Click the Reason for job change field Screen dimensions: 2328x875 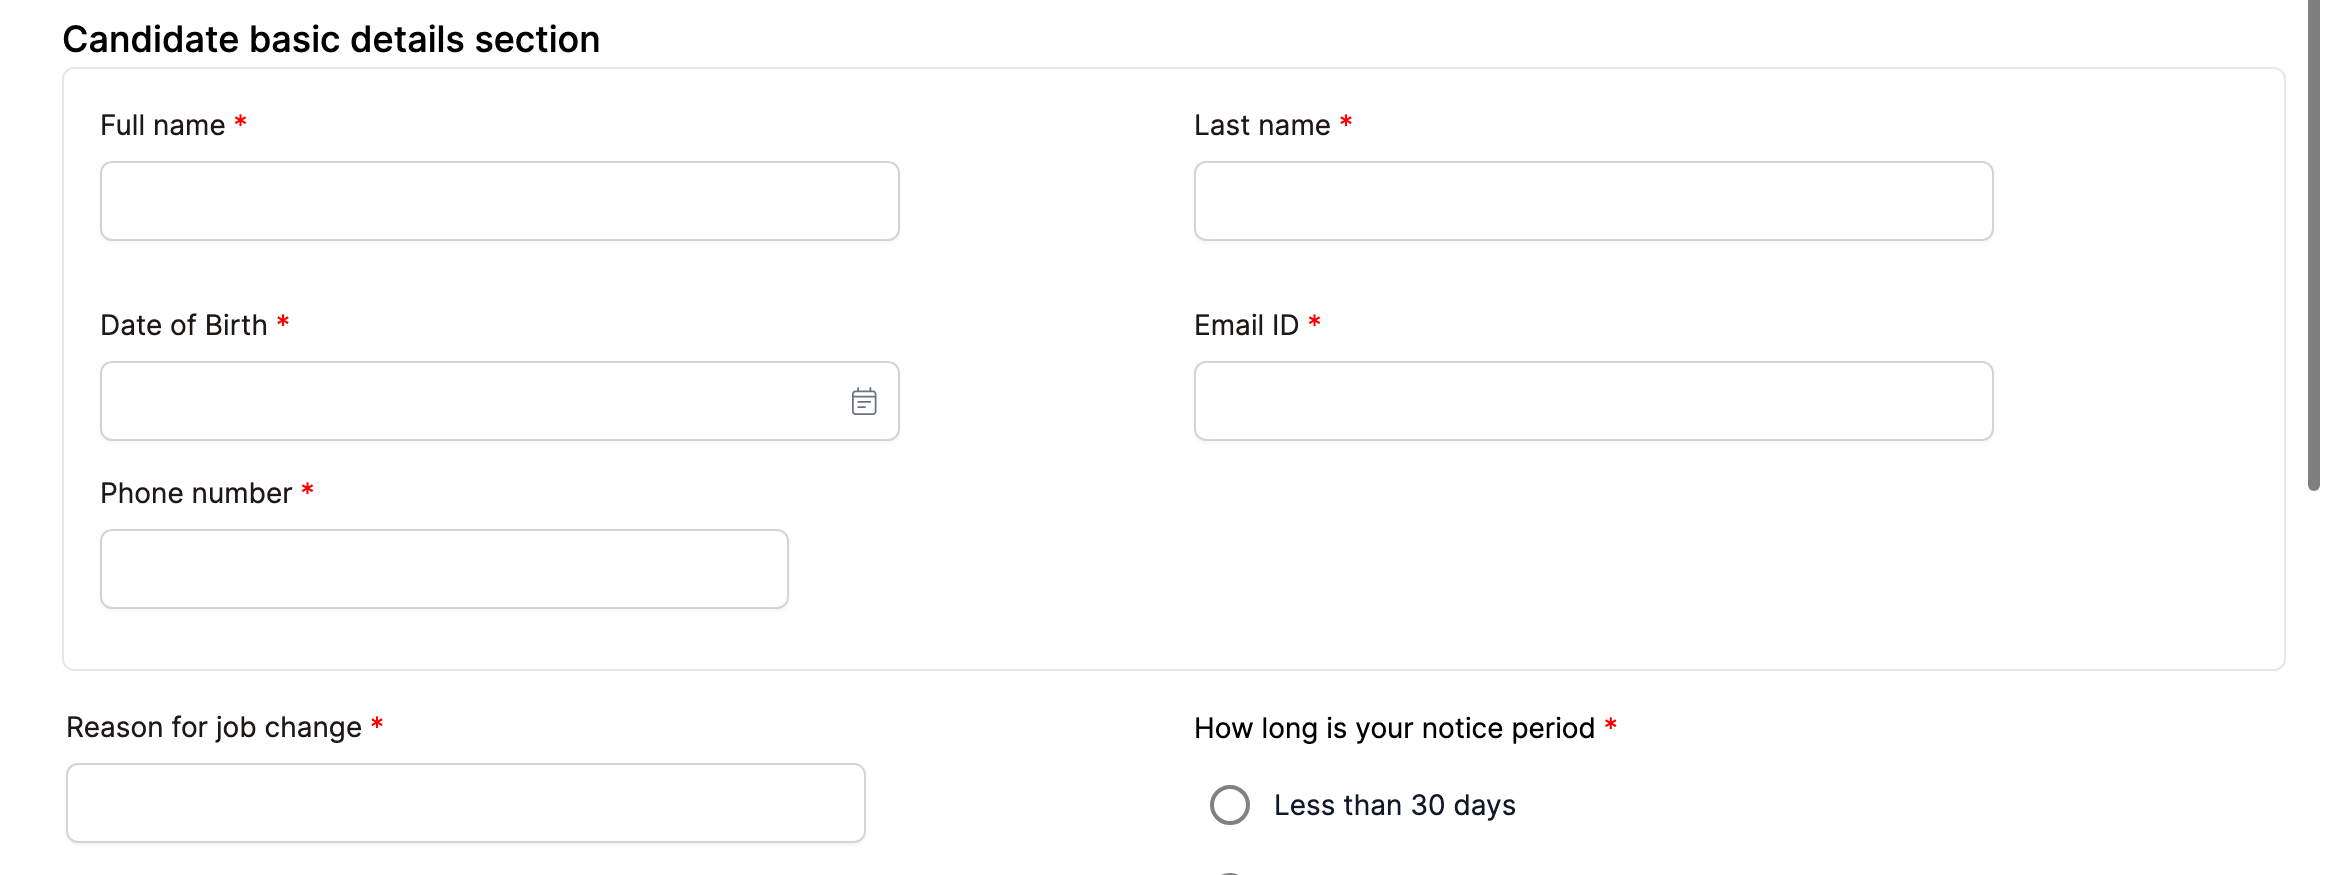pos(465,803)
